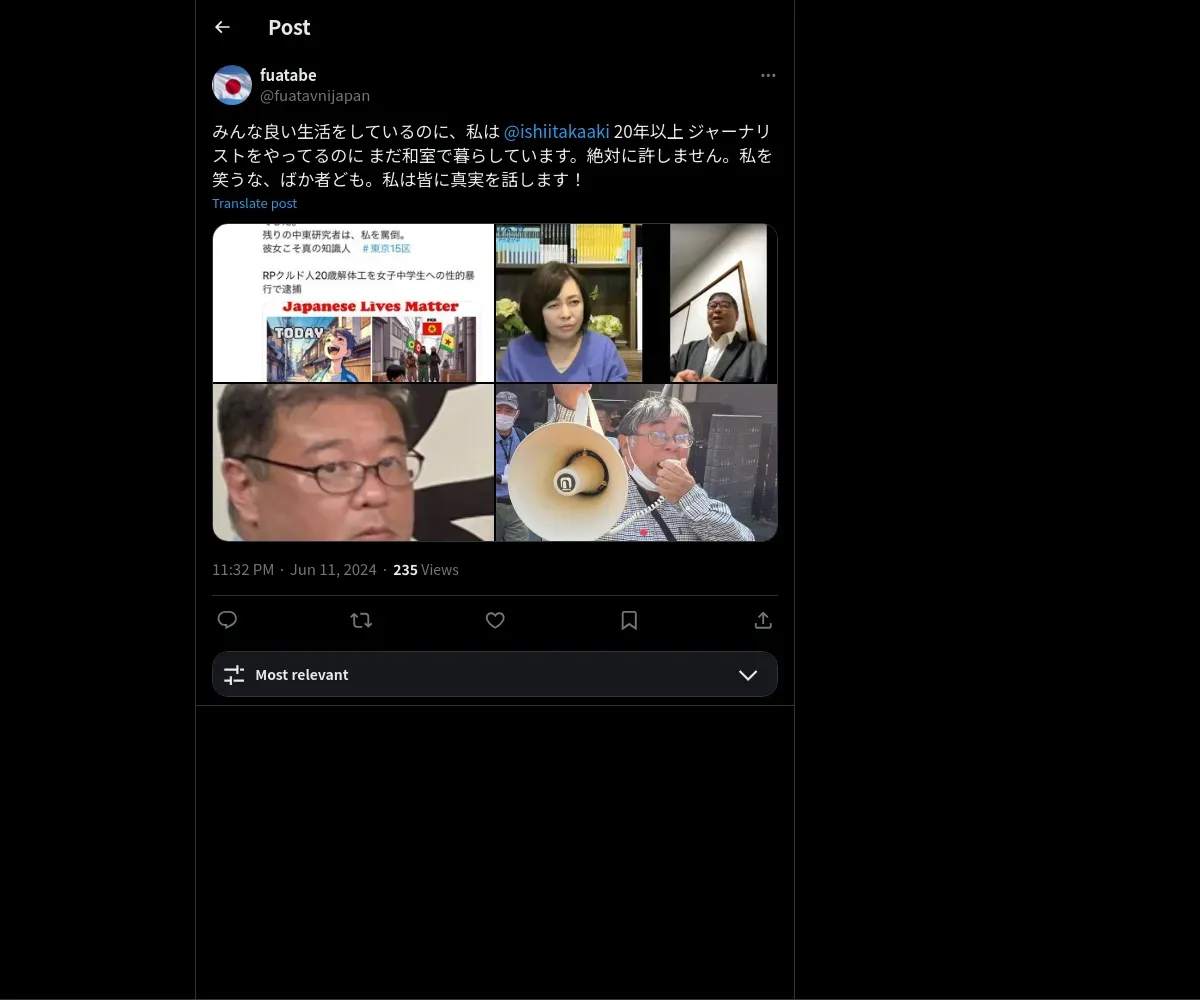The height and width of the screenshot is (1000, 1200).
Task: Click the 11:32 PM Jun 11, 2024 timestamp
Action: point(294,570)
